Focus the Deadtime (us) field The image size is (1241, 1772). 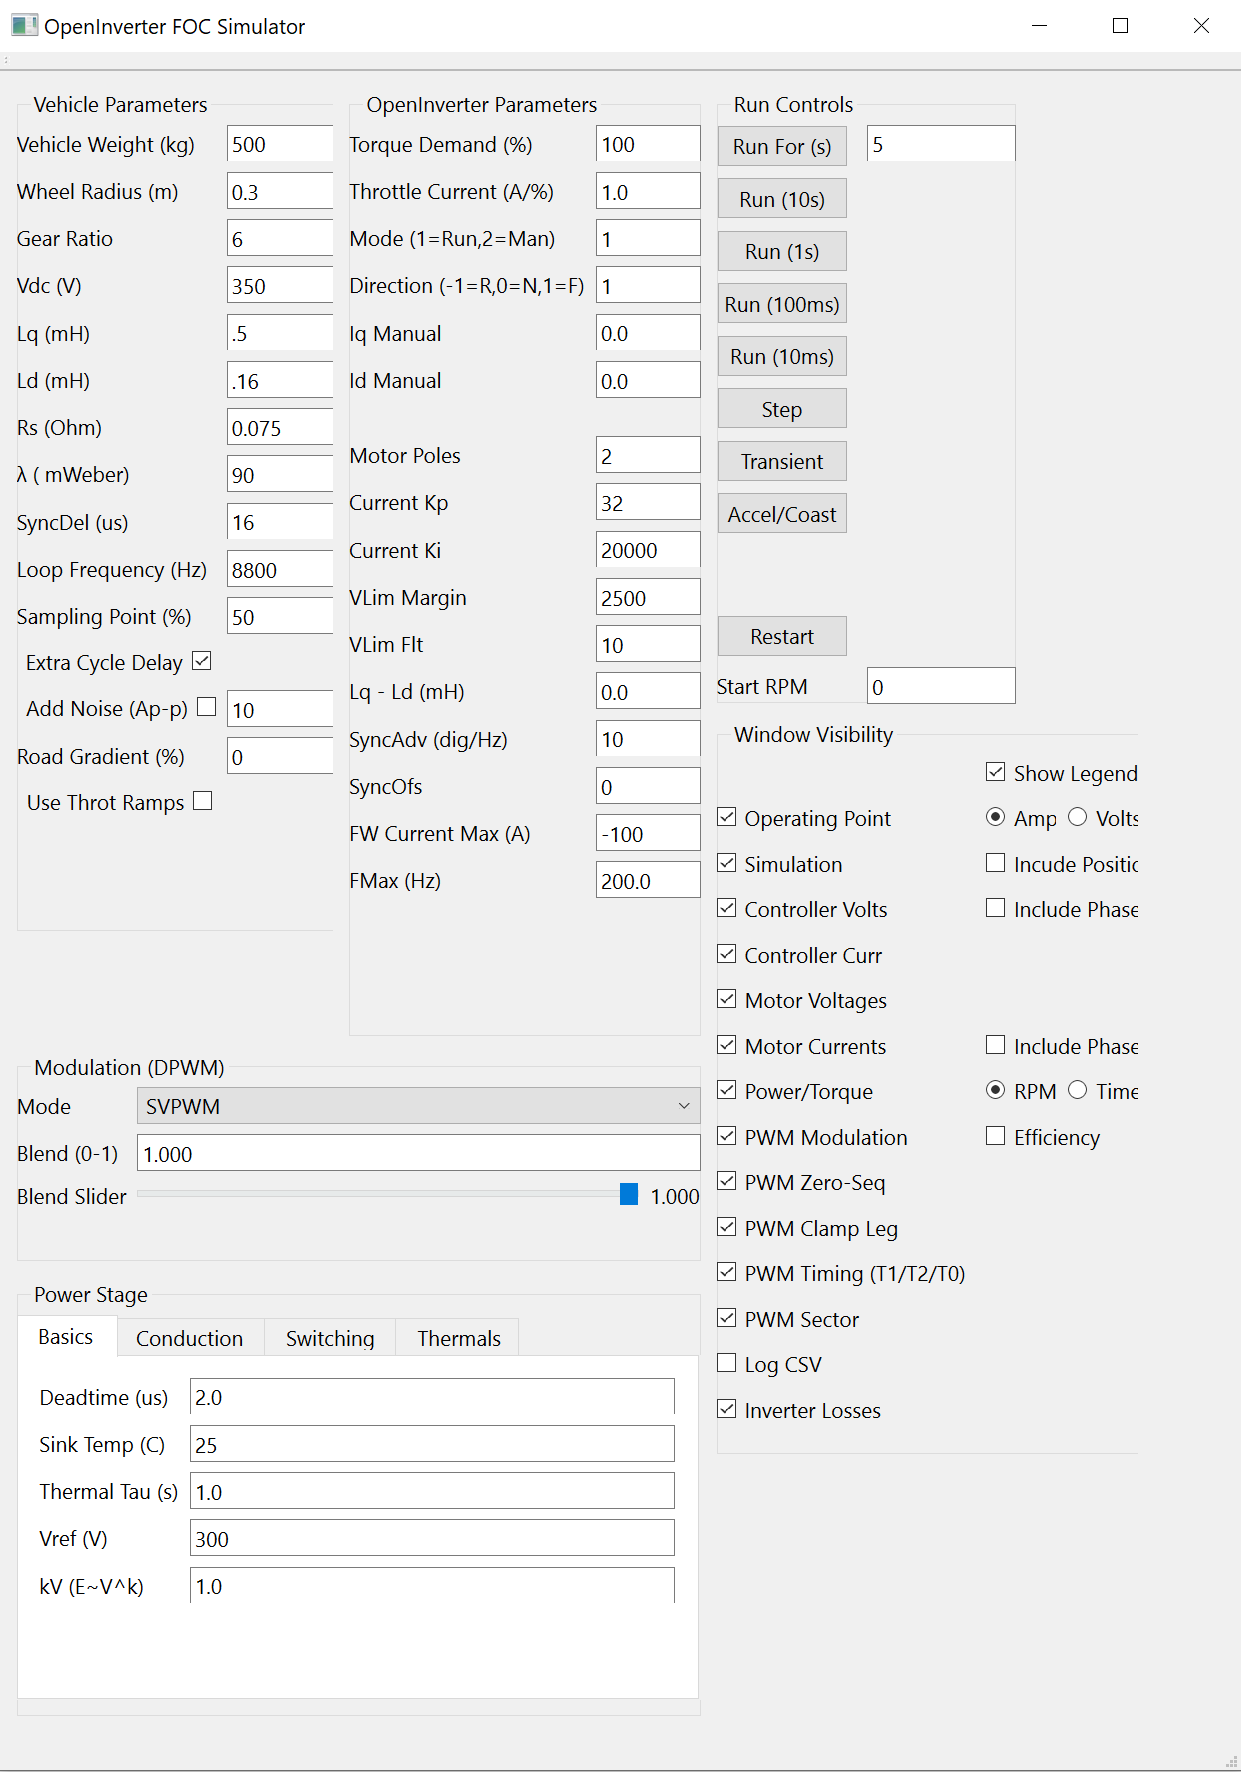pos(432,1397)
